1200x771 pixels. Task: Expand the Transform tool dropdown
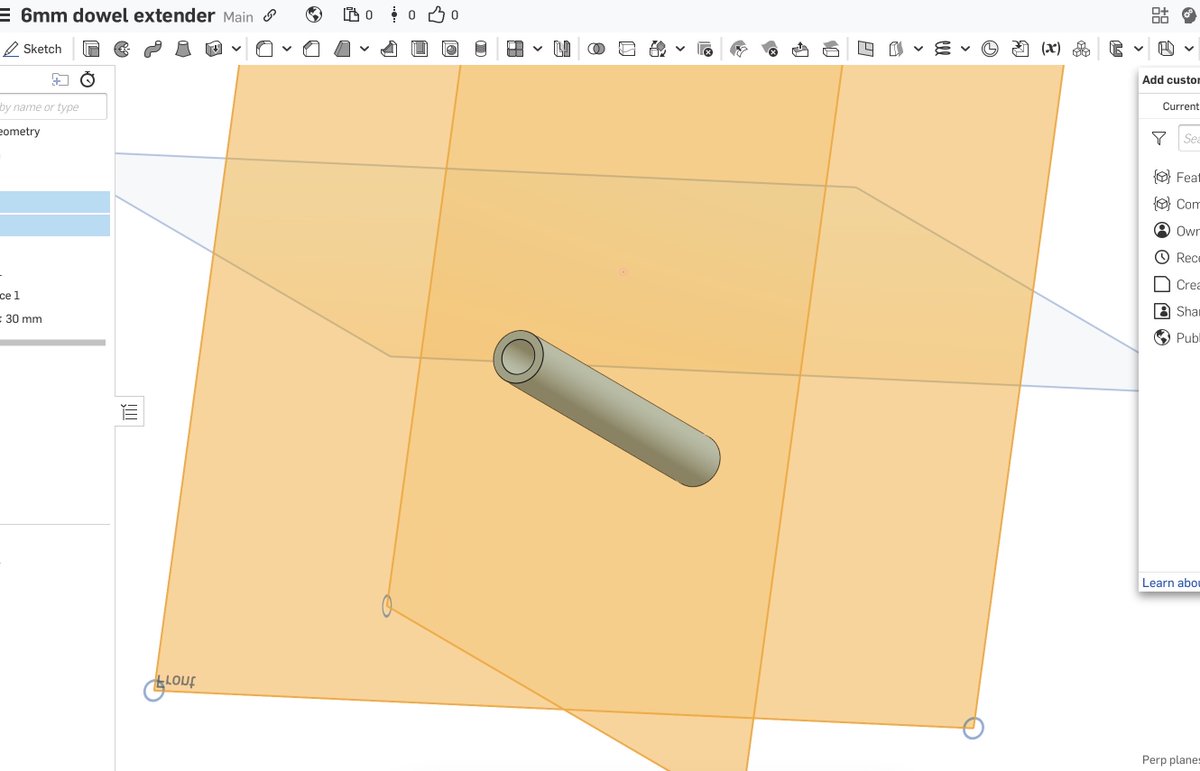680,48
